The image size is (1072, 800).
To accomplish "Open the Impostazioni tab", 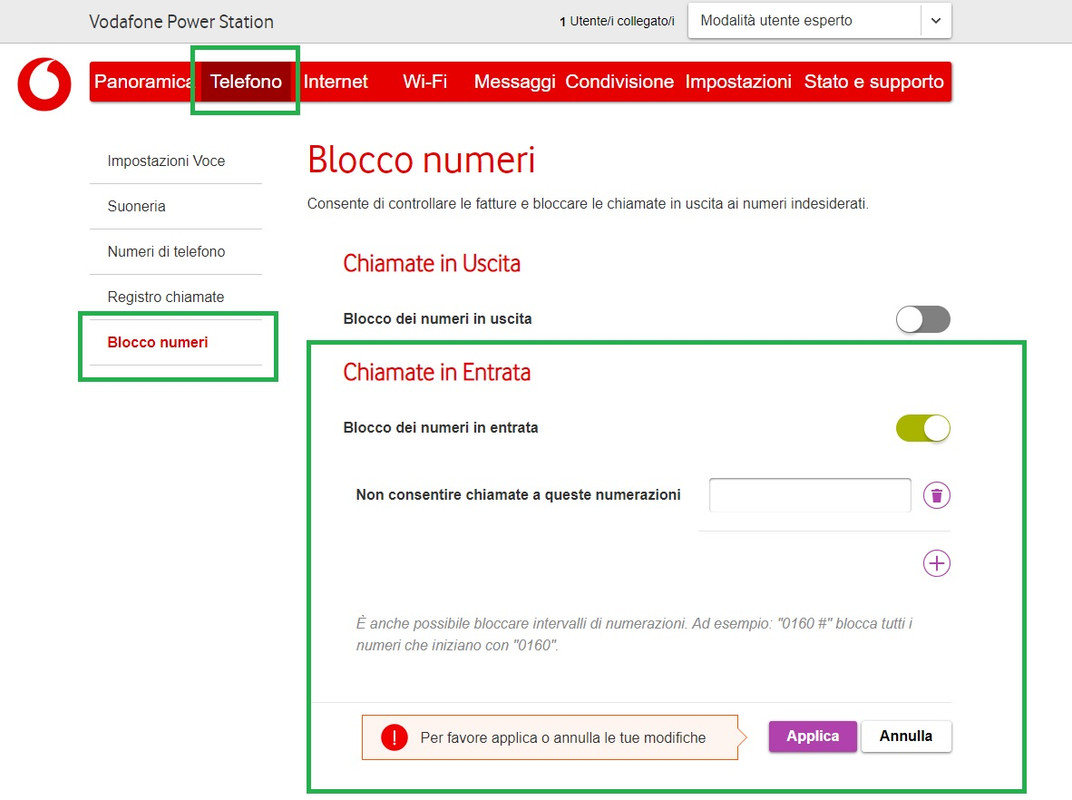I will coord(738,81).
